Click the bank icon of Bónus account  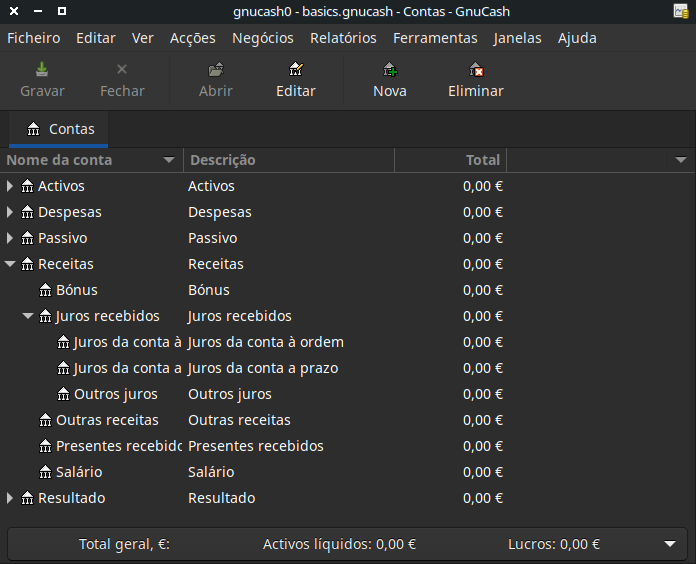pyautogui.click(x=45, y=290)
